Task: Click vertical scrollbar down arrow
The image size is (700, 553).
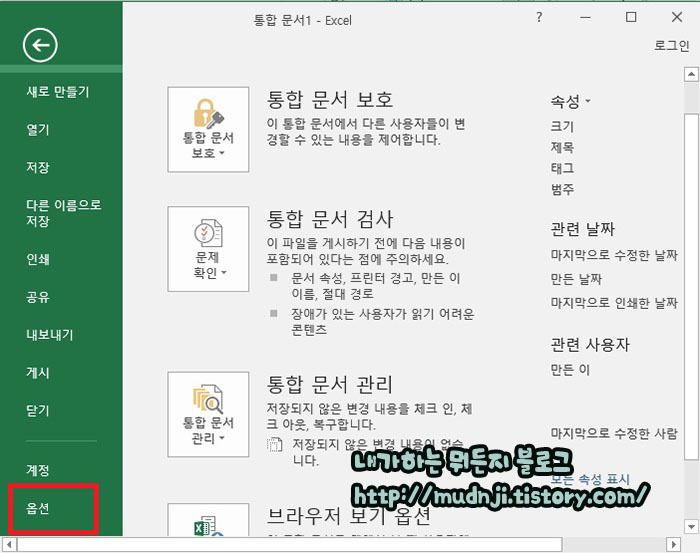Action: tap(692, 527)
